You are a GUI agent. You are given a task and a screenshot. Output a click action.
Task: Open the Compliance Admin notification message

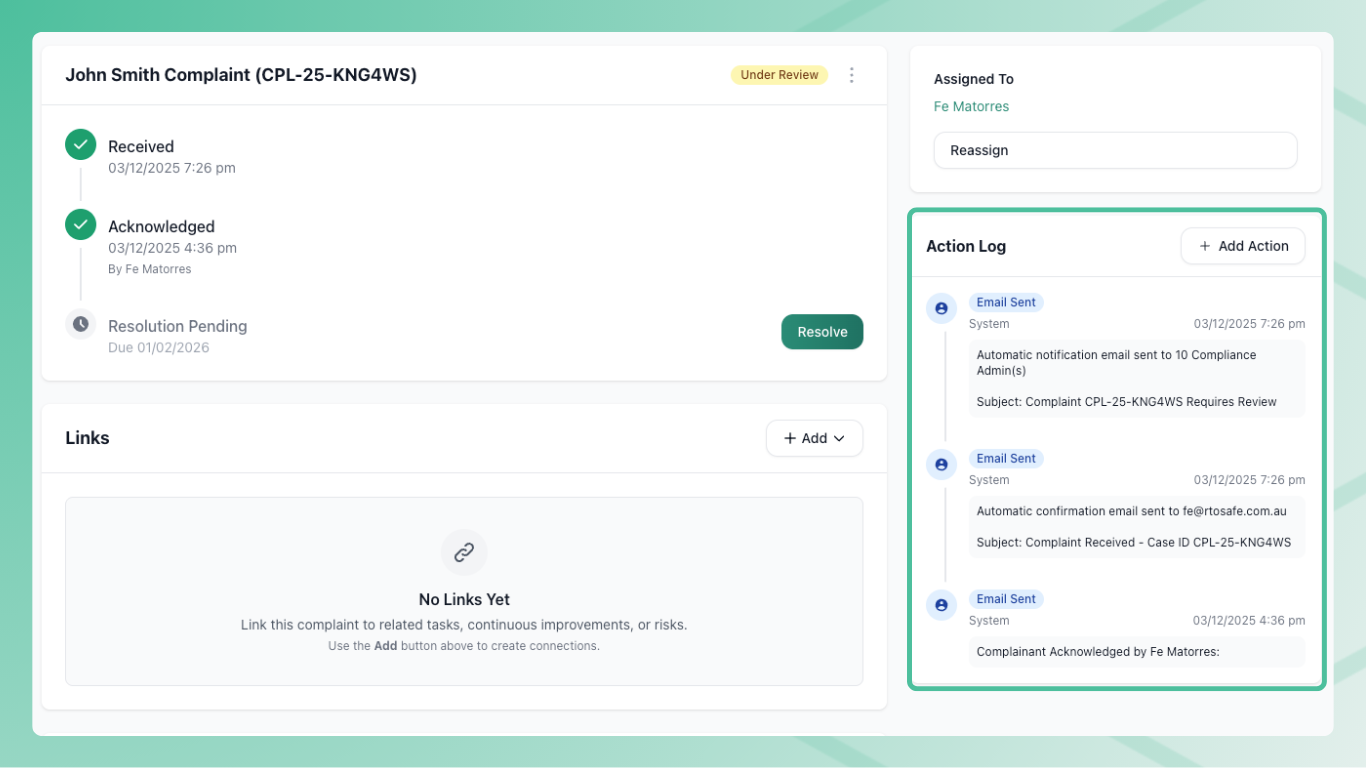1136,378
